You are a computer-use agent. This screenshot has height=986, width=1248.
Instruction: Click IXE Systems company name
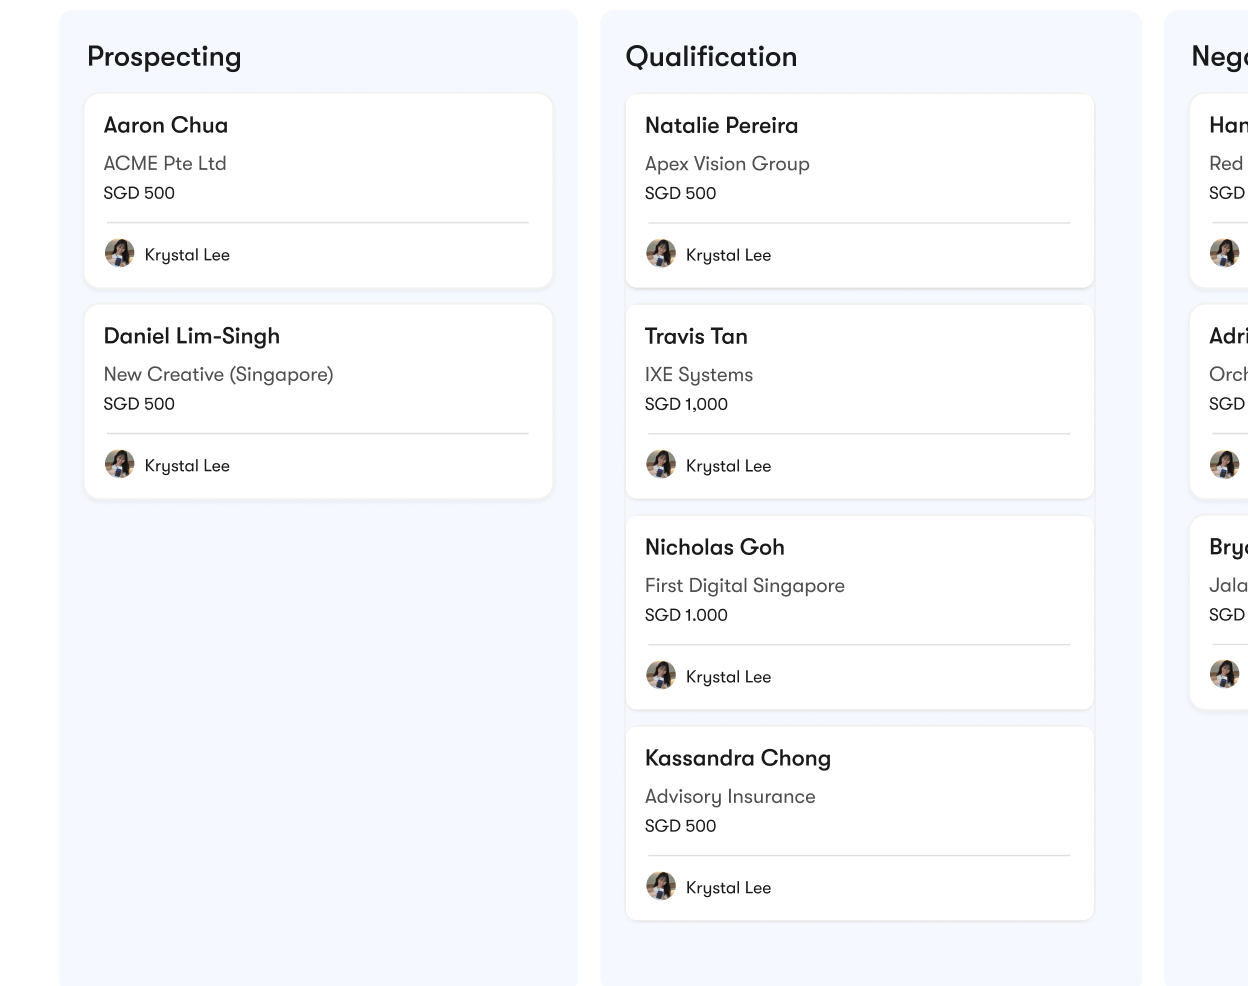699,375
